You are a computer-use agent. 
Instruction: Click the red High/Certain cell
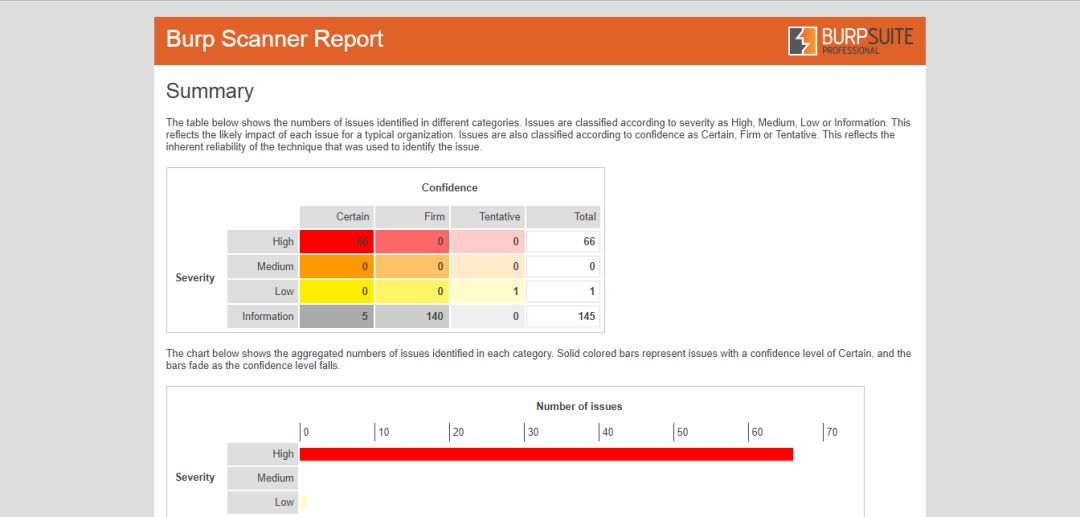tap(337, 242)
